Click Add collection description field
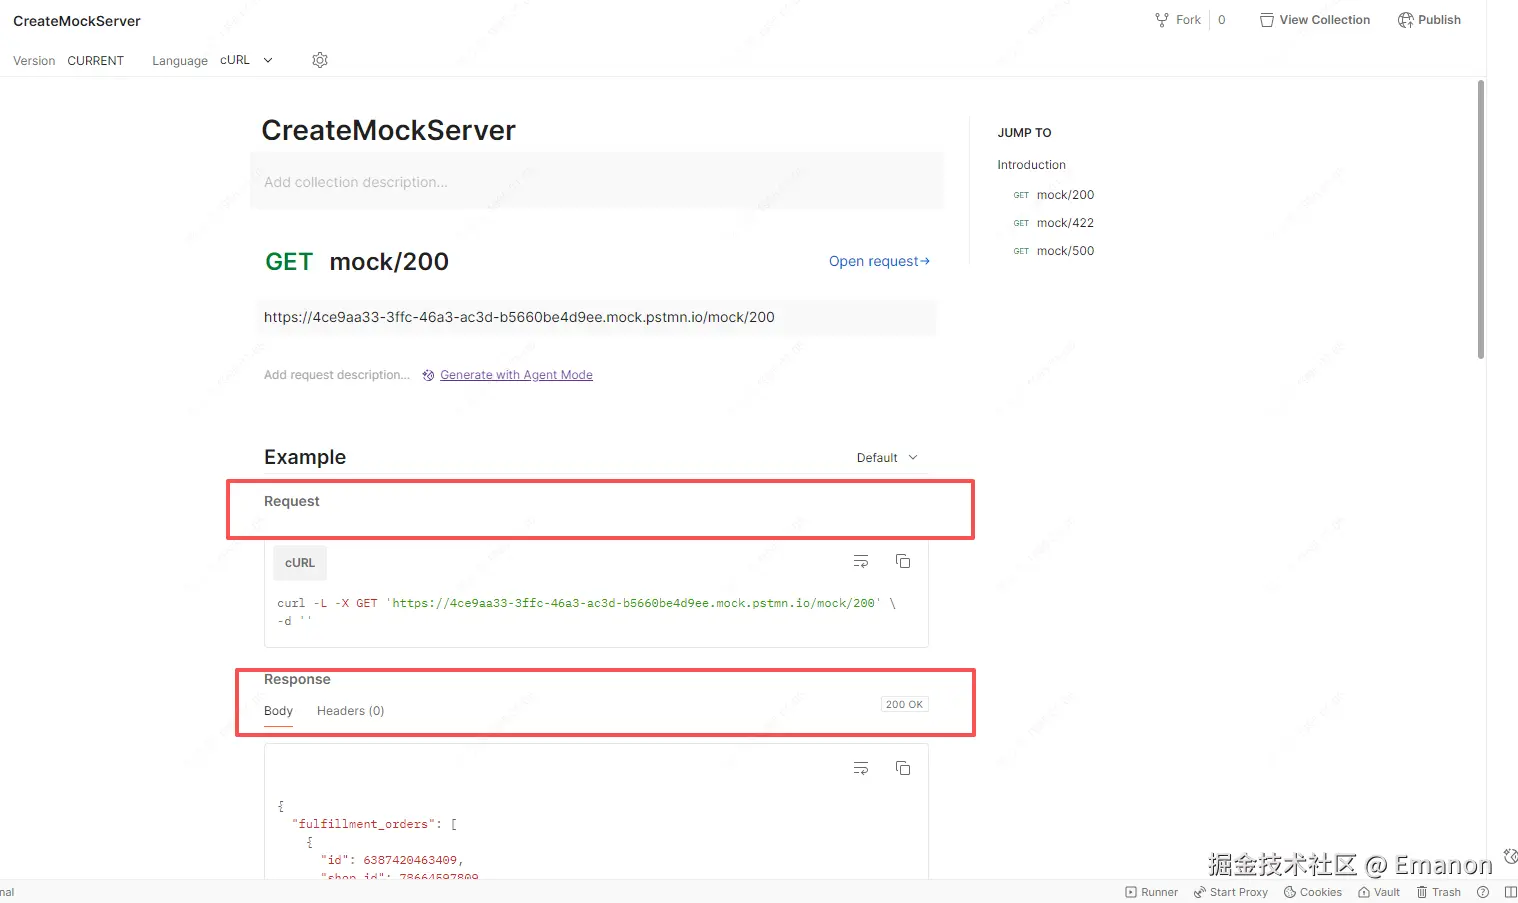Viewport: 1518px width, 903px height. point(596,182)
